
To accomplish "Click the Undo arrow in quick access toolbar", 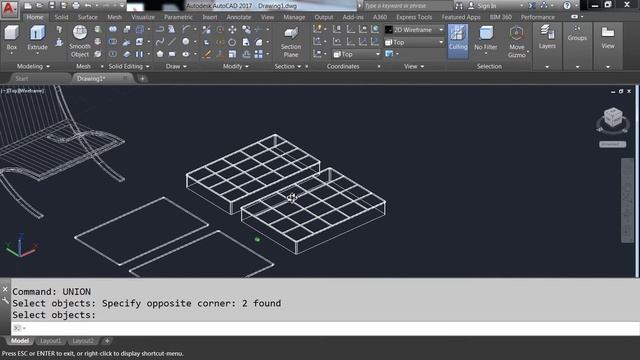I will point(88,6).
